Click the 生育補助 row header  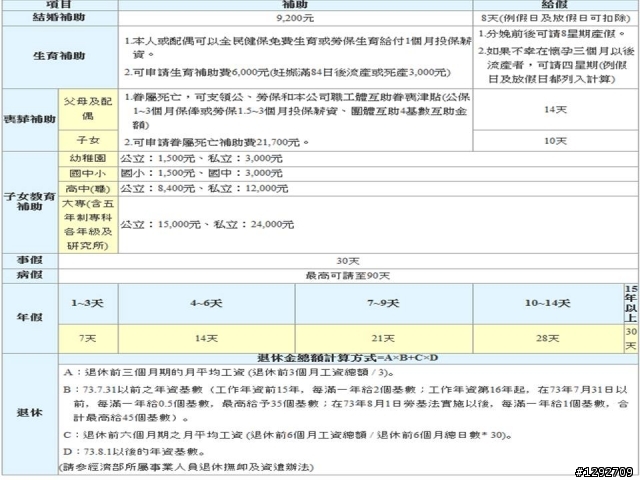coord(60,56)
